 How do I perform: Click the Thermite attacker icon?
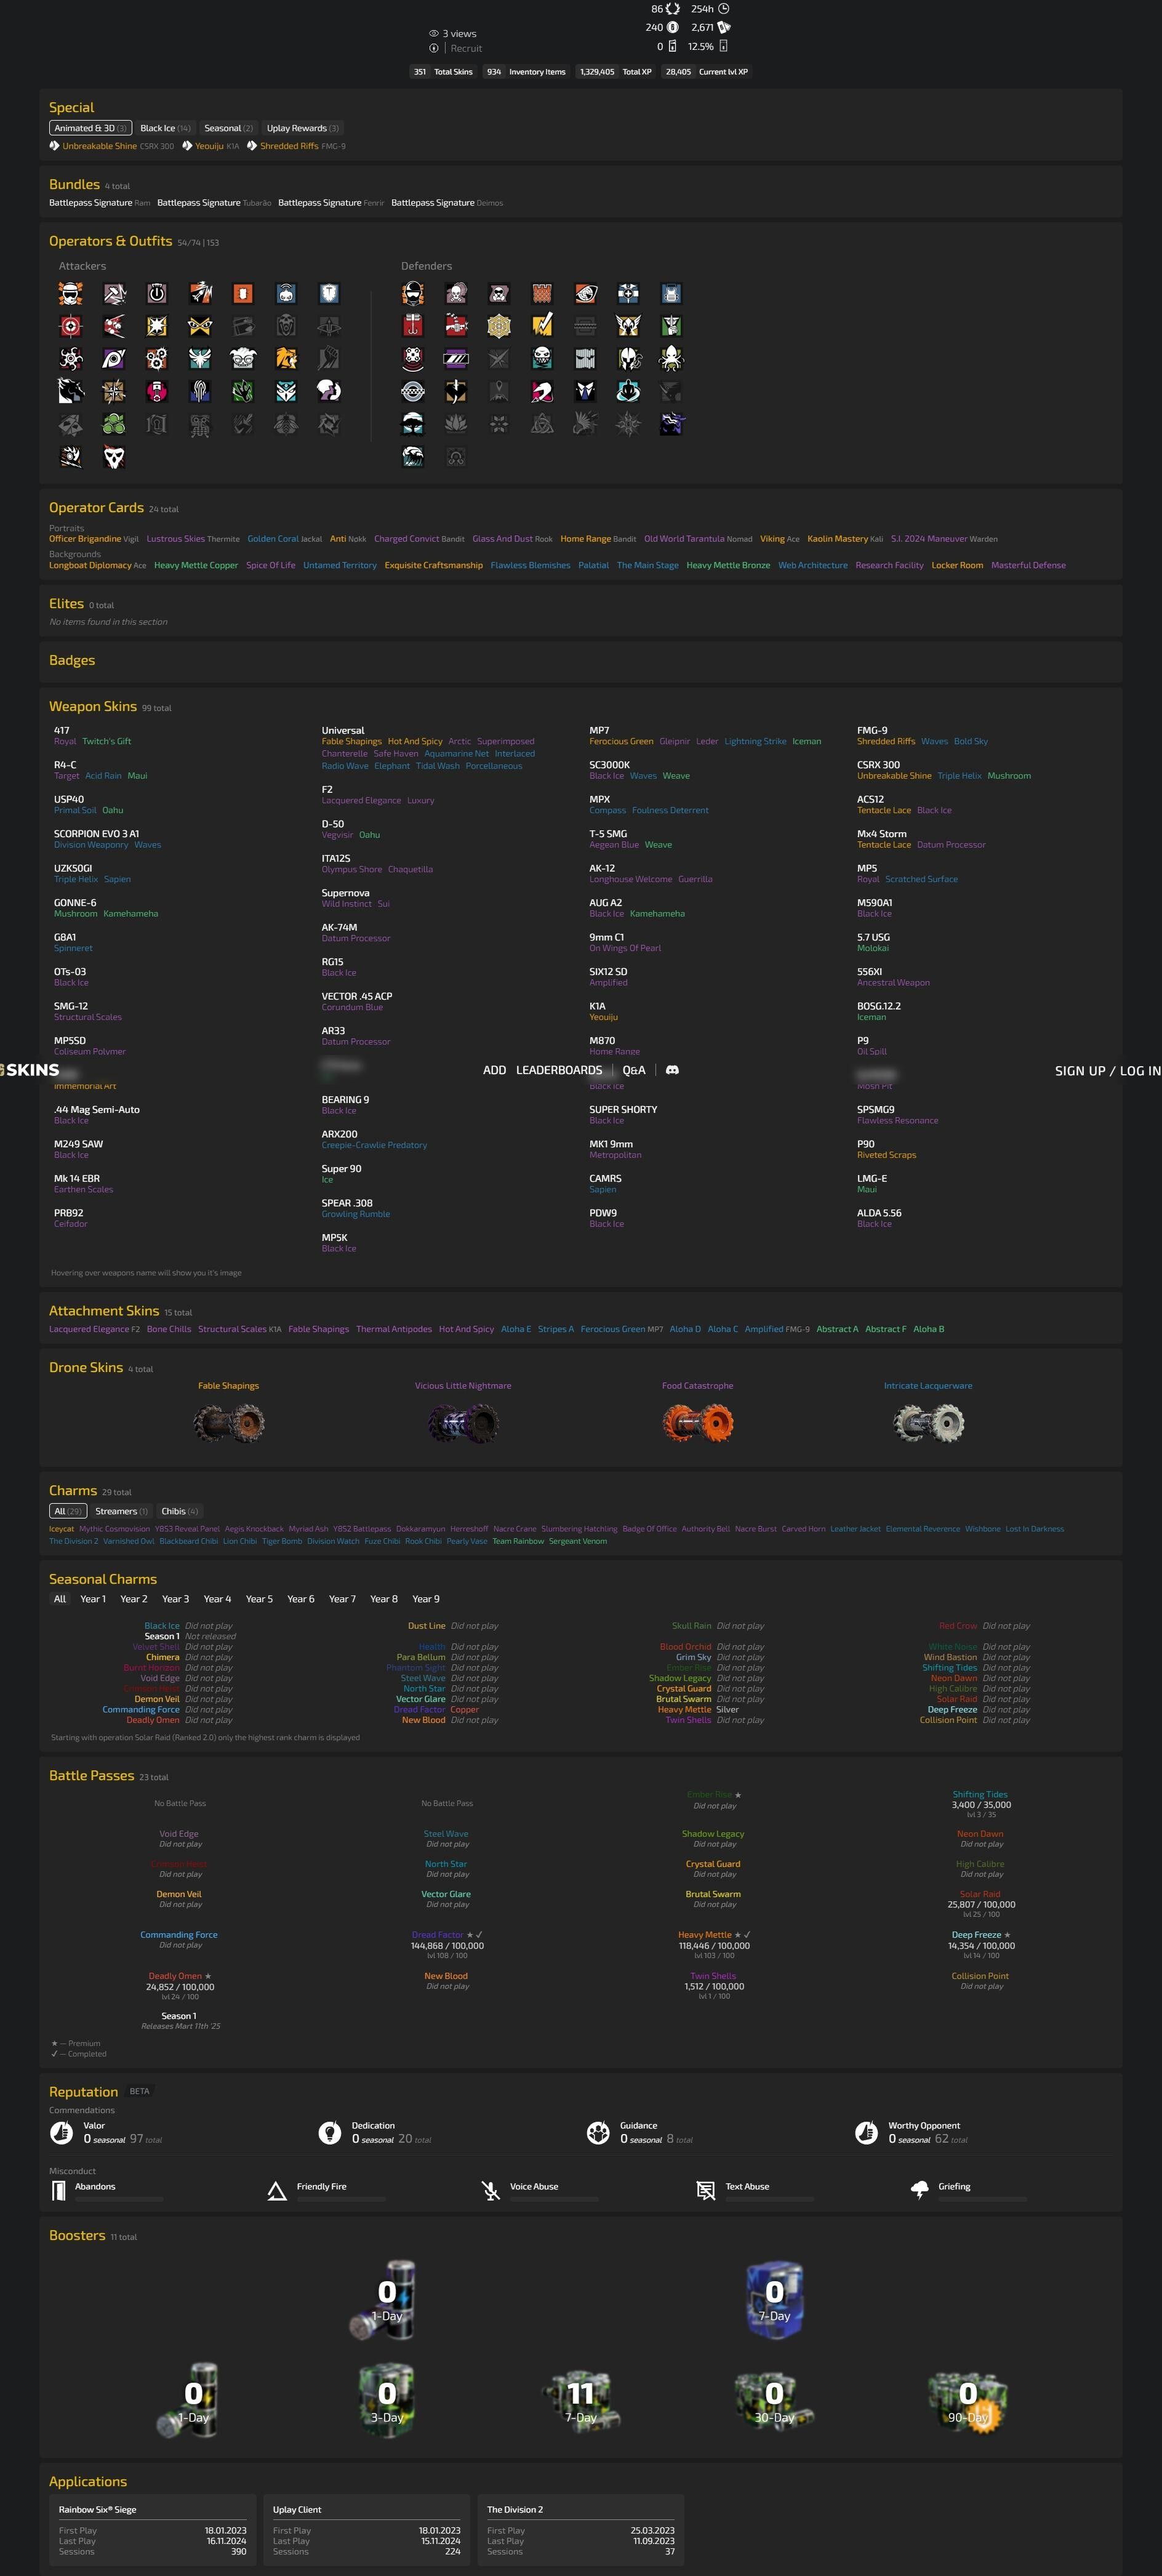[x=243, y=293]
